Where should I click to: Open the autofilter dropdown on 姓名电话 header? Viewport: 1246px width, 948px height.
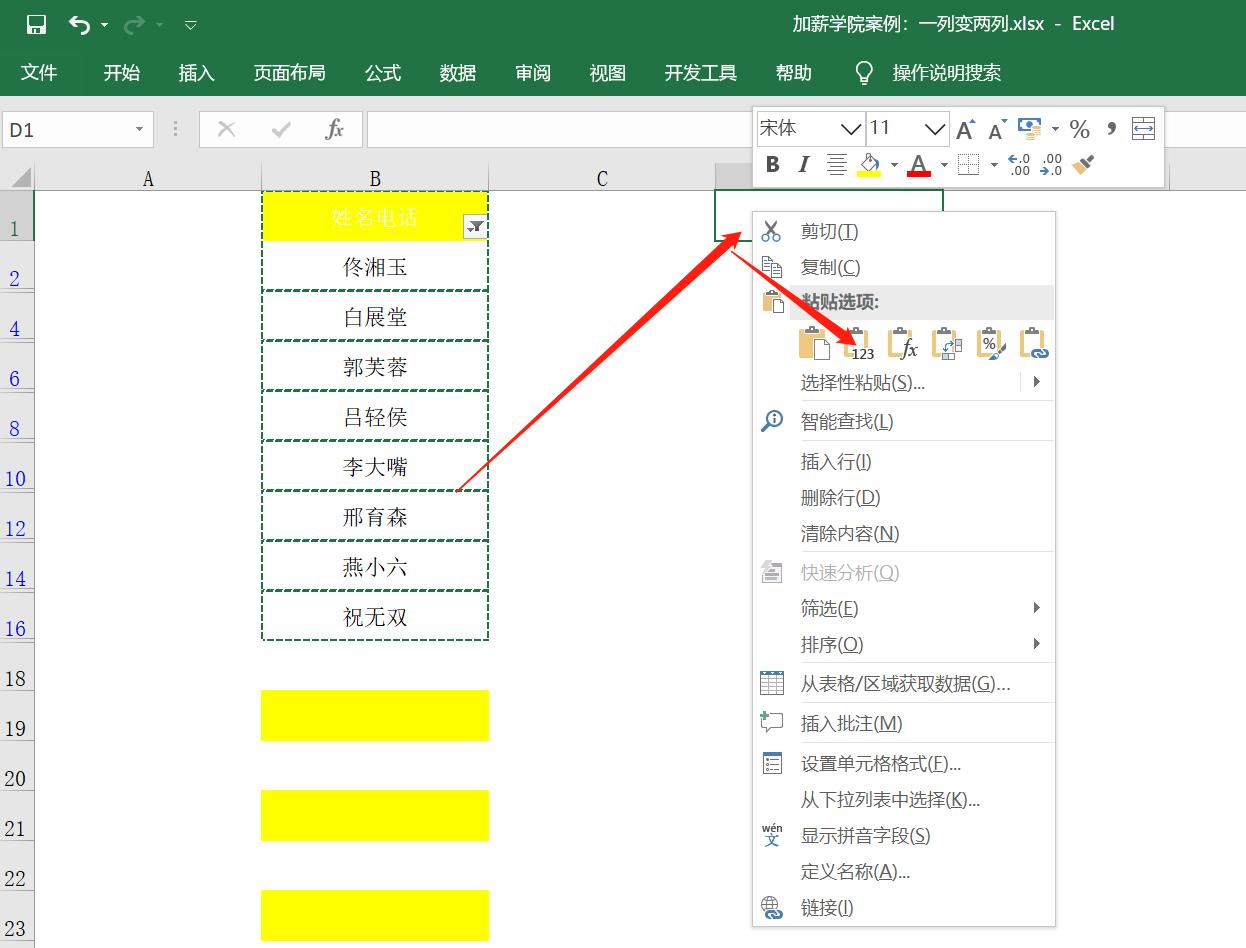(476, 227)
